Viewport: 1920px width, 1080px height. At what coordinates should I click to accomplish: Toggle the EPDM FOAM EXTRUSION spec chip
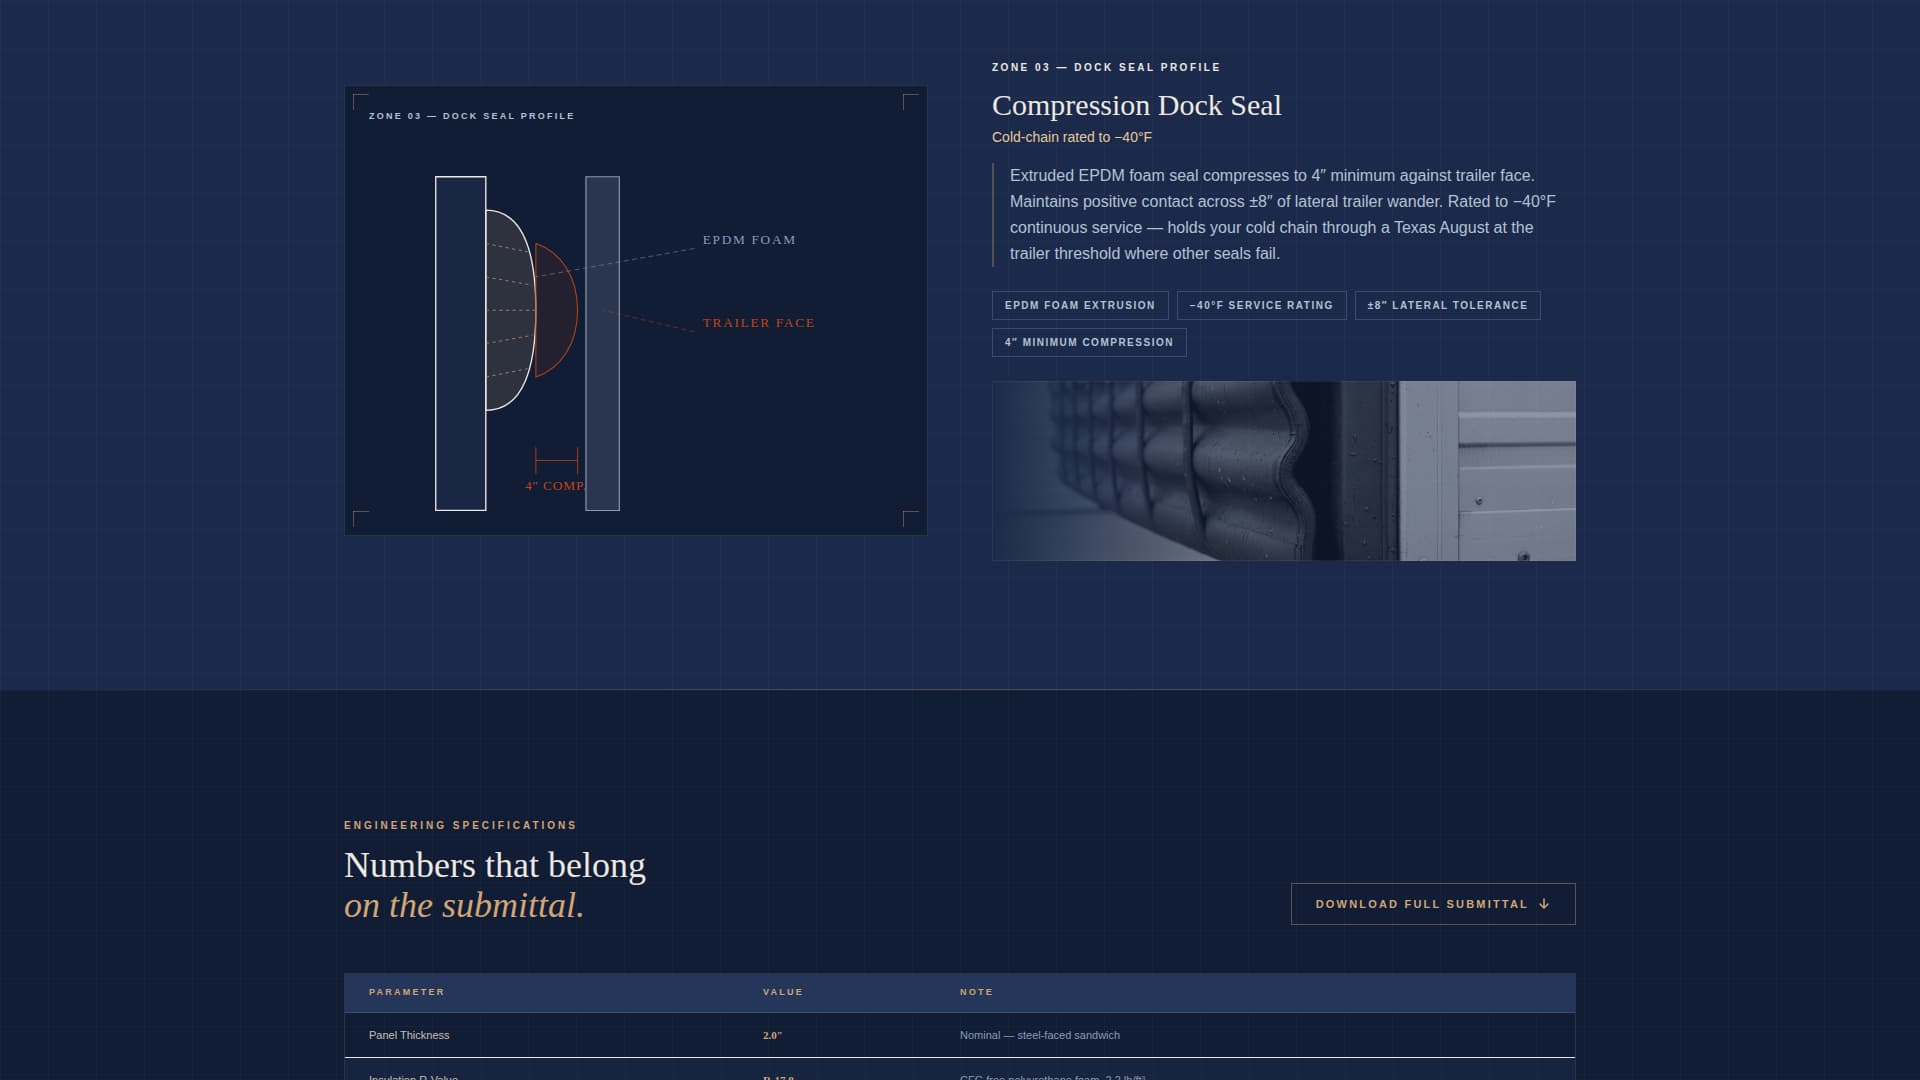pos(1080,306)
